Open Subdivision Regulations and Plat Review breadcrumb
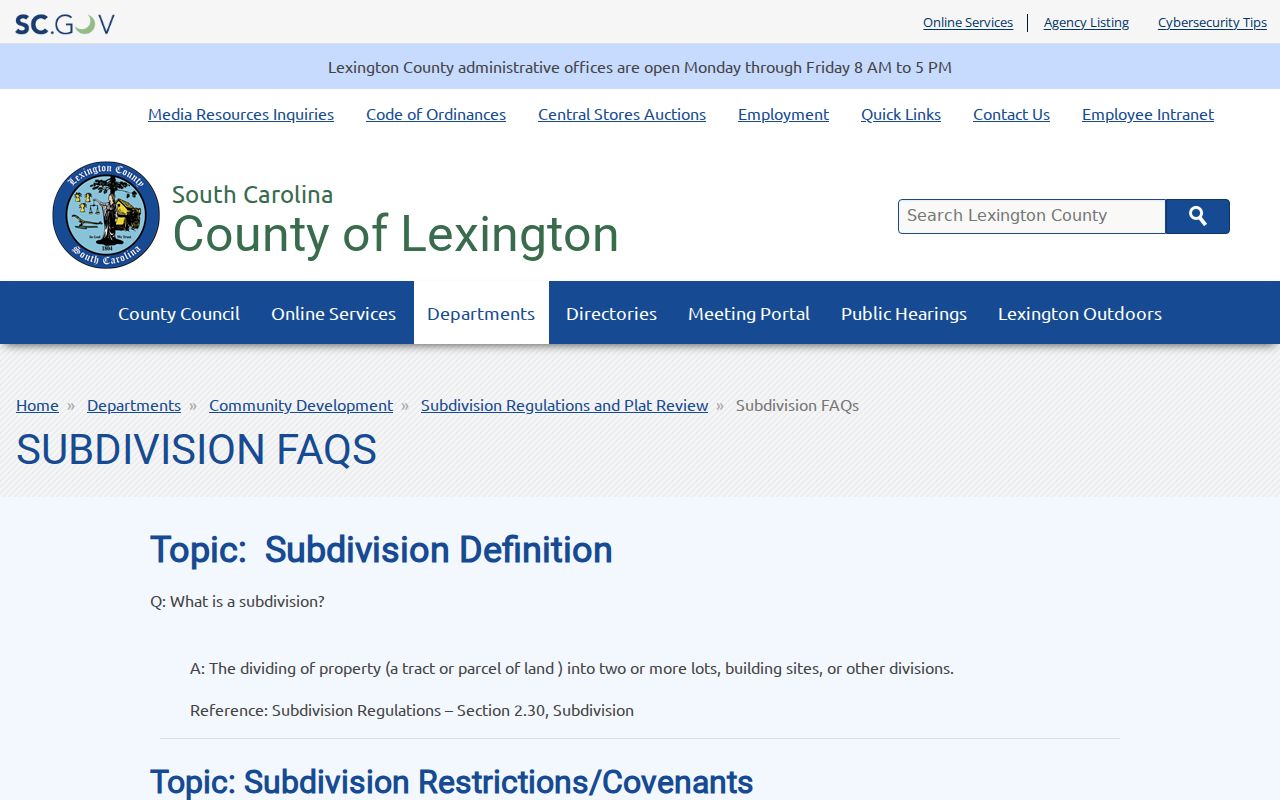Viewport: 1280px width, 800px height. [x=564, y=405]
